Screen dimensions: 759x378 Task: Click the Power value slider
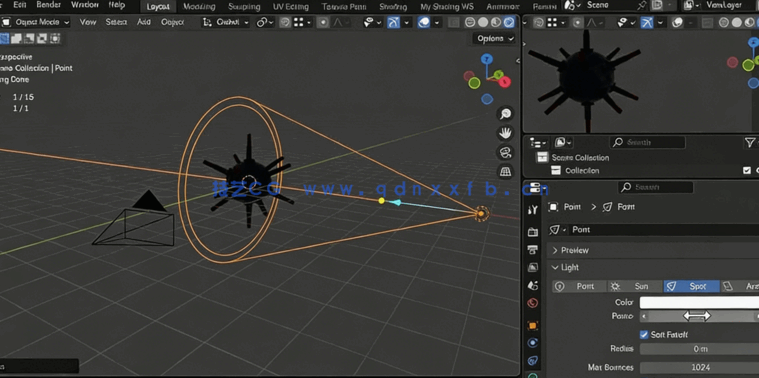coord(699,317)
